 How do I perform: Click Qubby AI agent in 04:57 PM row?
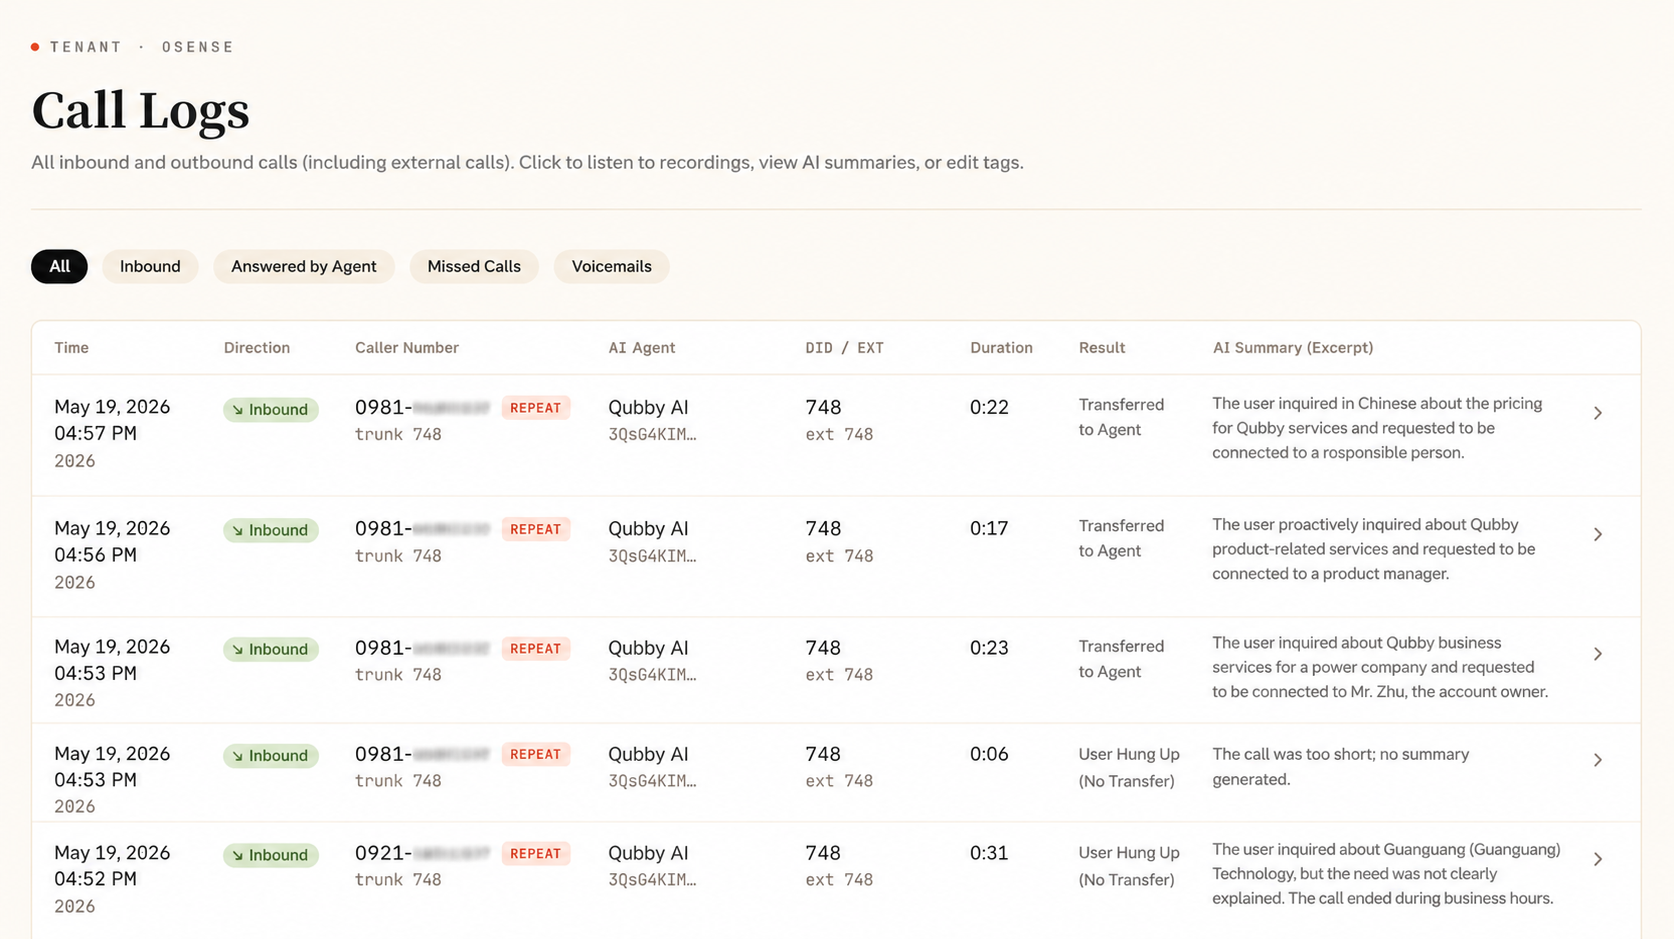tap(648, 407)
